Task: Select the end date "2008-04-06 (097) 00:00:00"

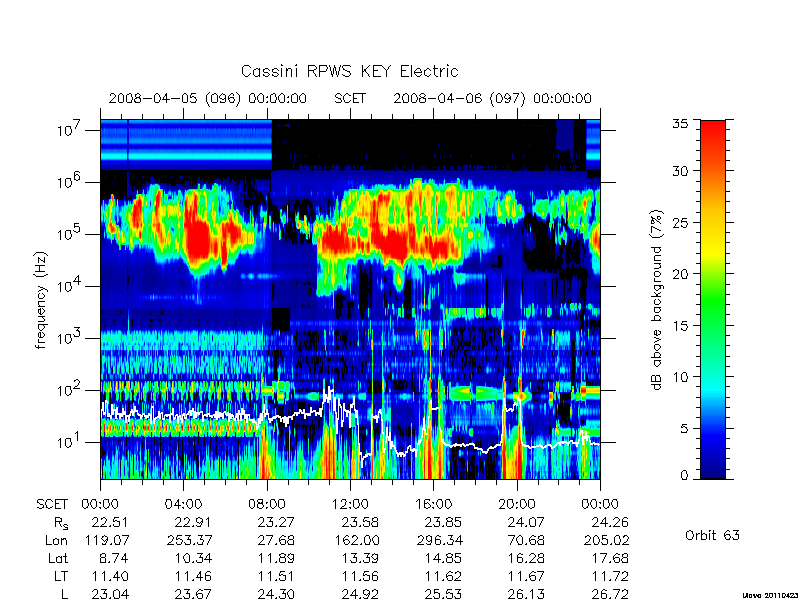Action: (492, 98)
